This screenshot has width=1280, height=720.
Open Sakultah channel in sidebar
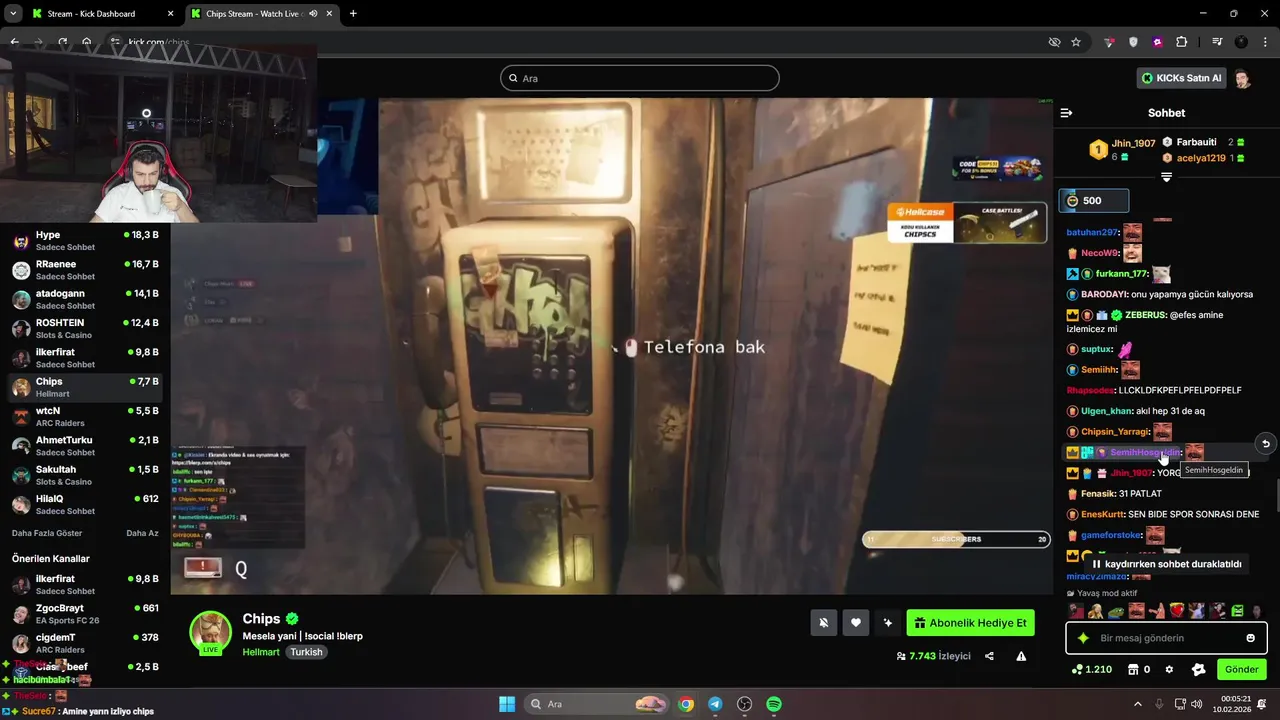(85, 475)
